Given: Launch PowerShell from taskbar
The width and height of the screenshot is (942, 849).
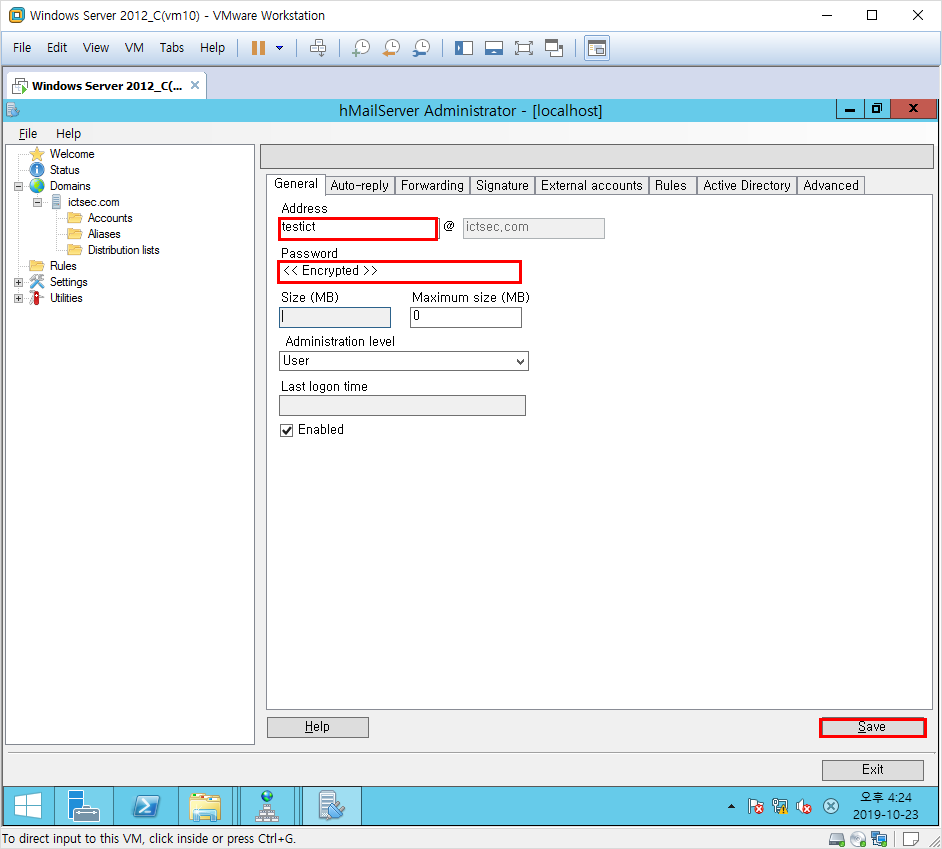Looking at the screenshot, I should (145, 806).
